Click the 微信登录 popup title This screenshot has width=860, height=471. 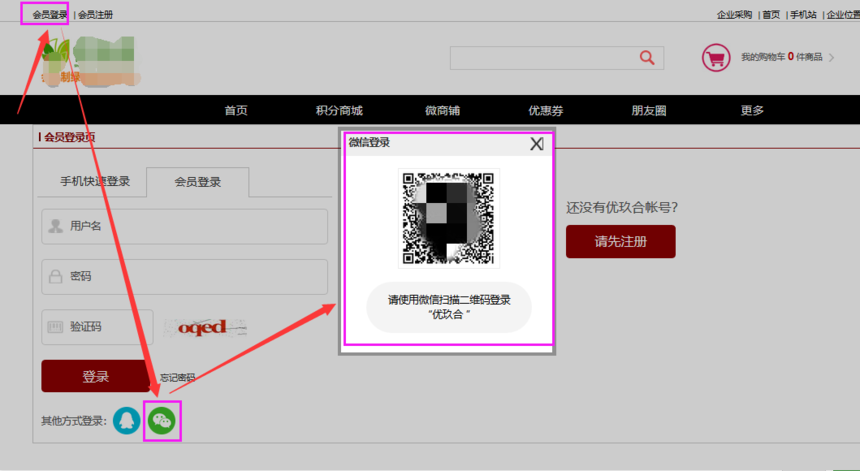(369, 143)
